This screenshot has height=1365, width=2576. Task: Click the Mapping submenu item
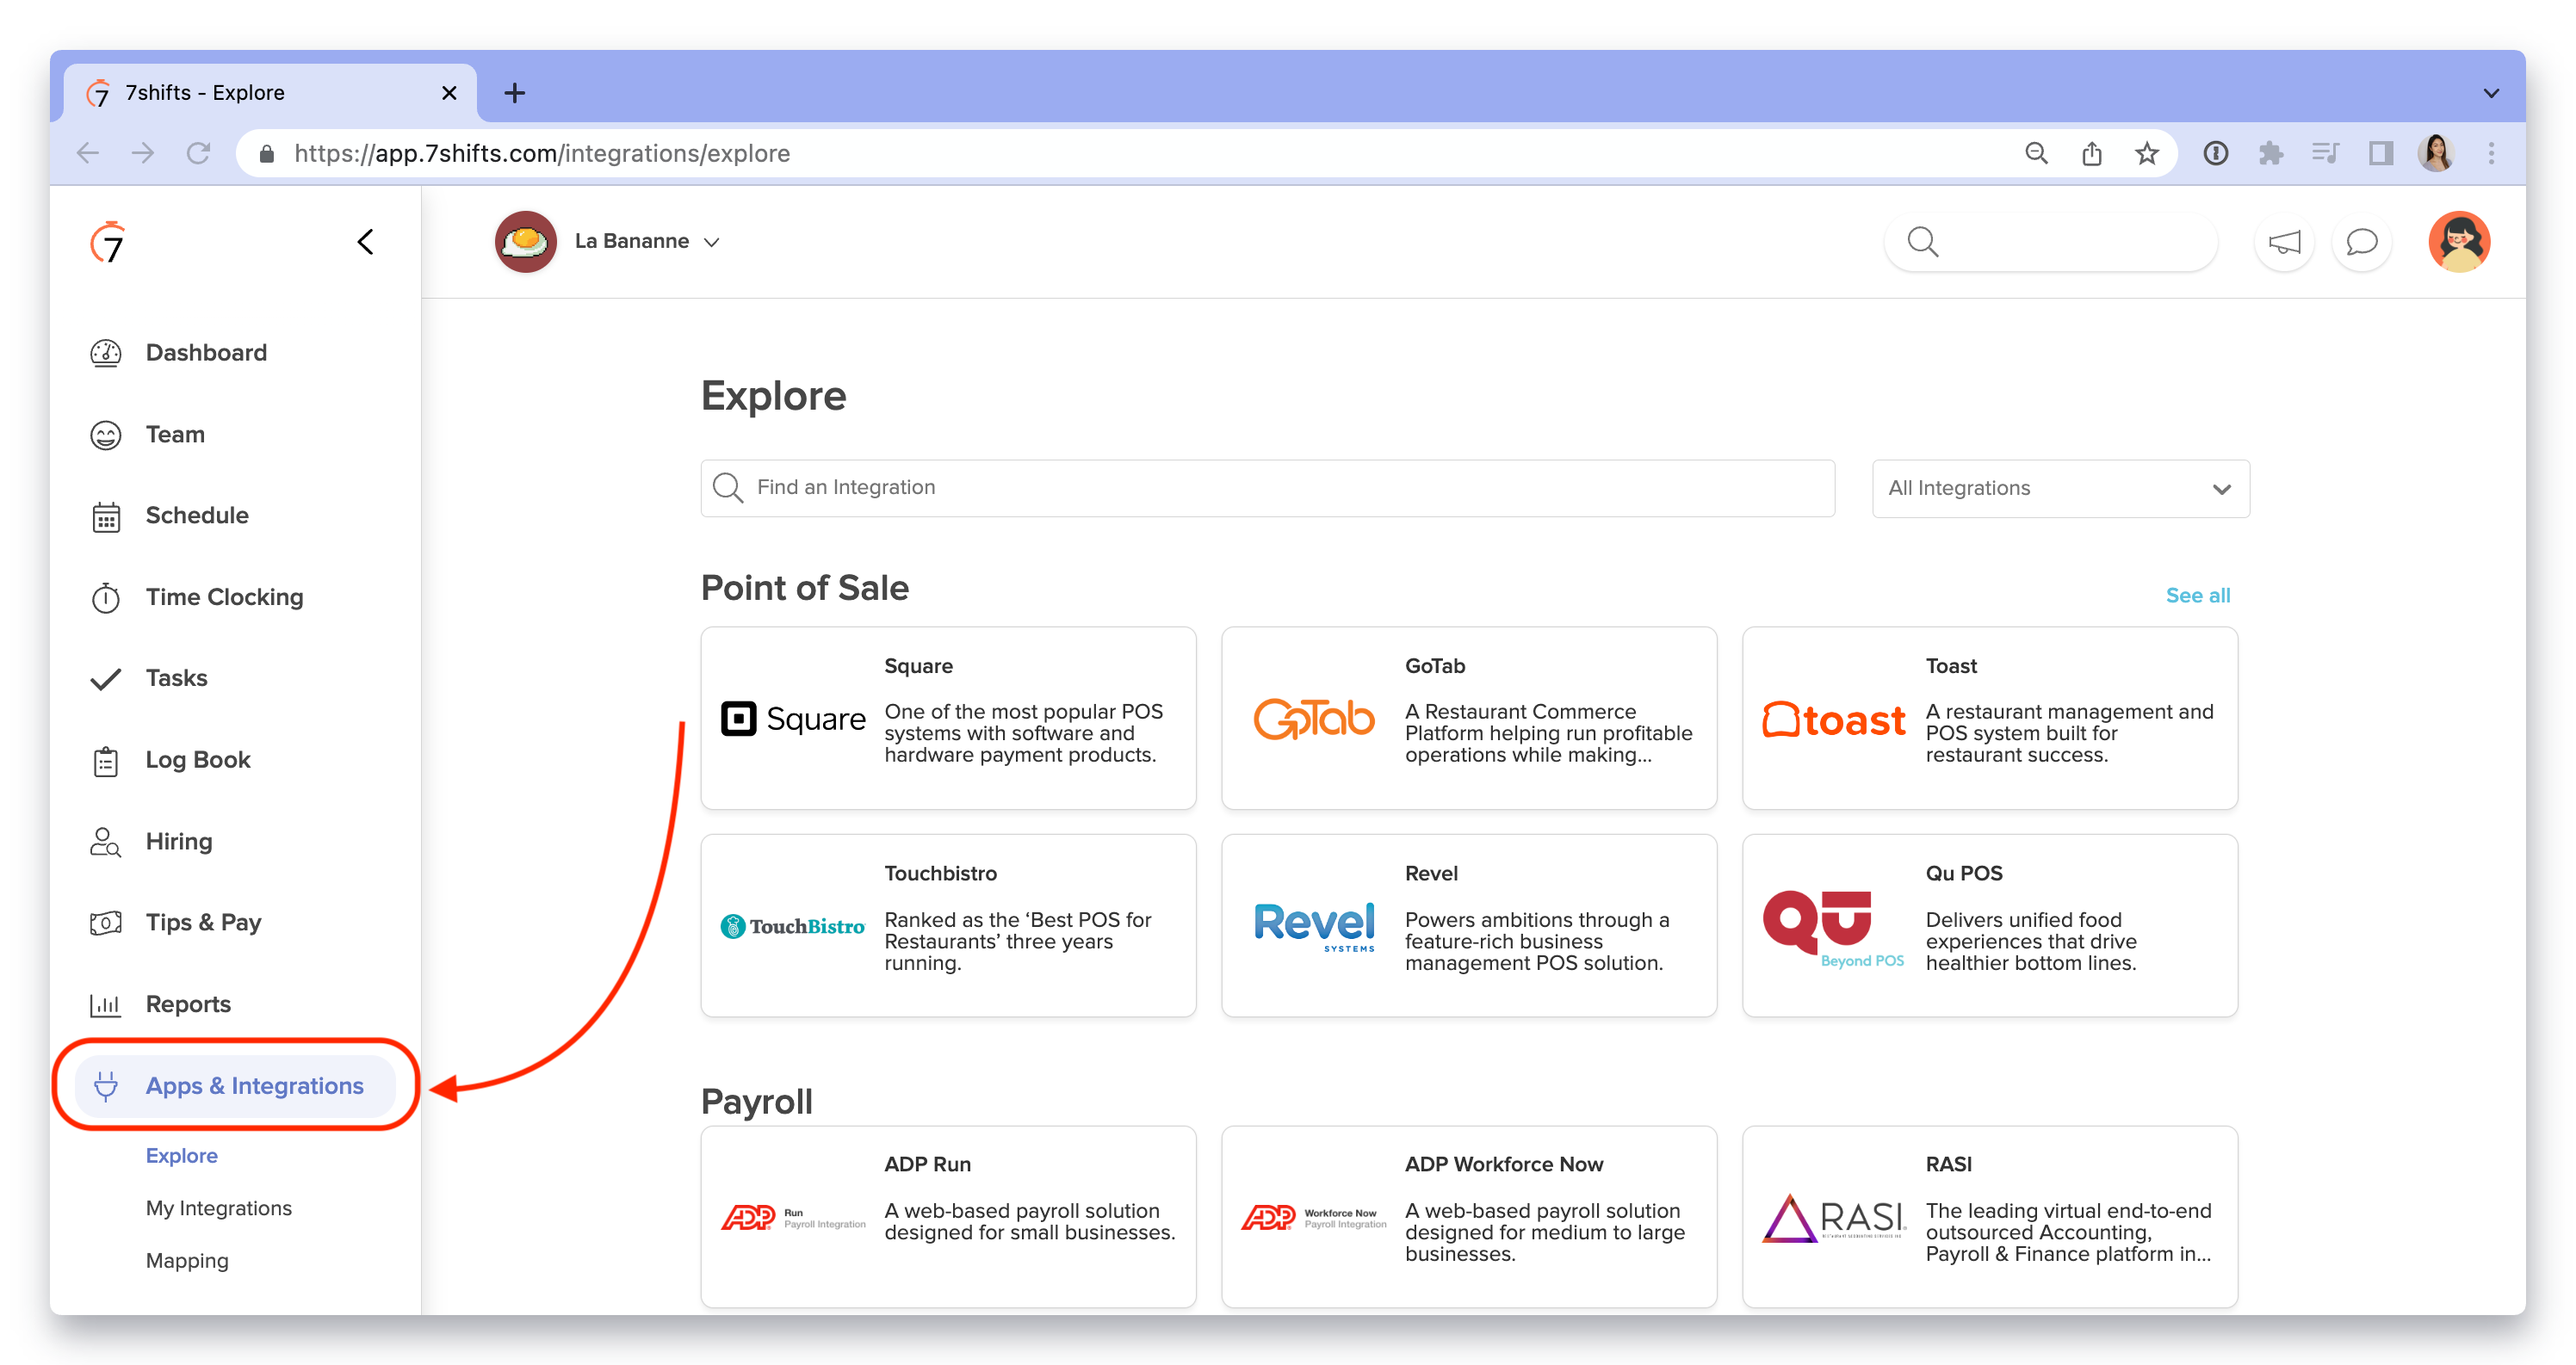tap(188, 1259)
